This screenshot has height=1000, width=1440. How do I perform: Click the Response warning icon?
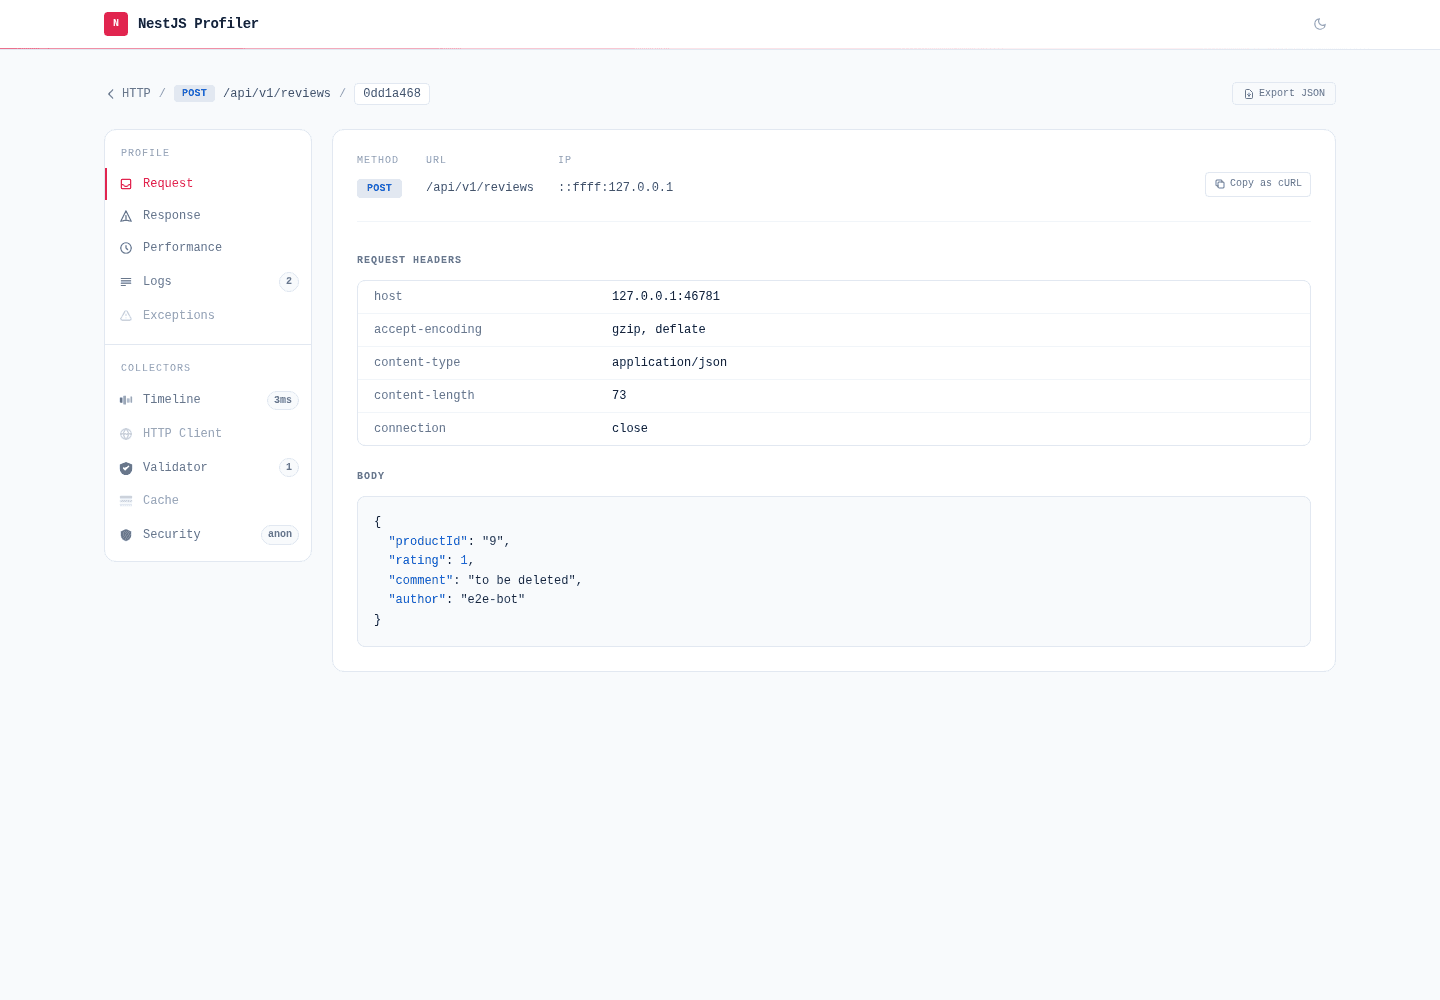coord(126,216)
